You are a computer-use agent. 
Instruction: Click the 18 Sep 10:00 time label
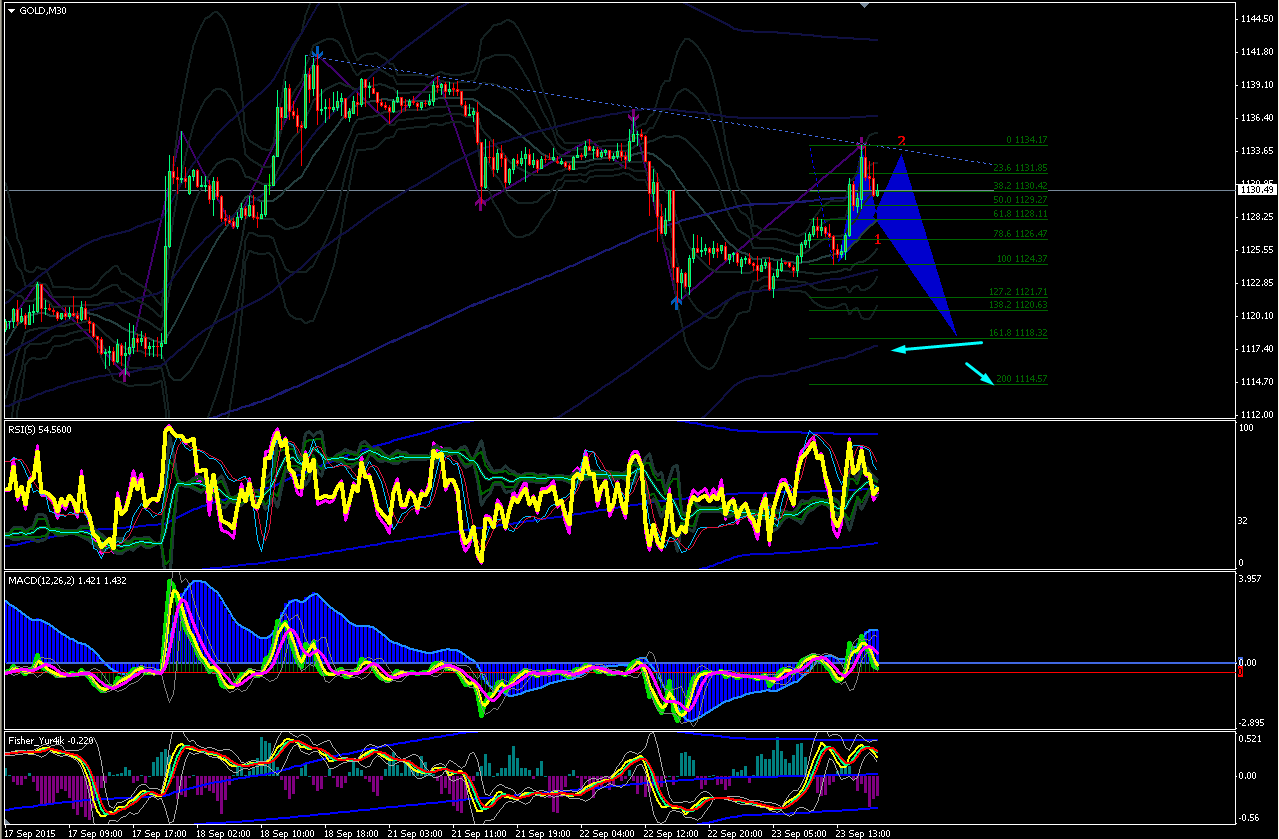coord(288,832)
